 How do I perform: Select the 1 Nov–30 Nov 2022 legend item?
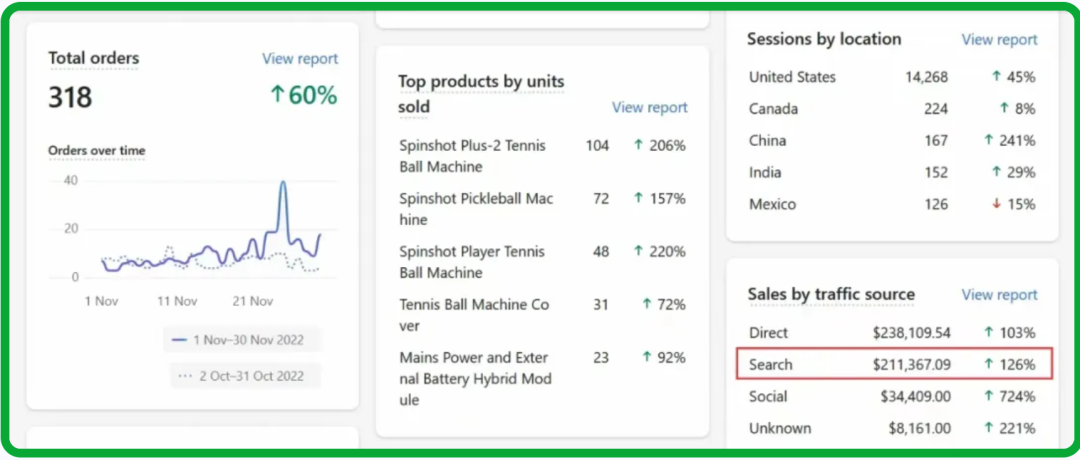[x=239, y=340]
